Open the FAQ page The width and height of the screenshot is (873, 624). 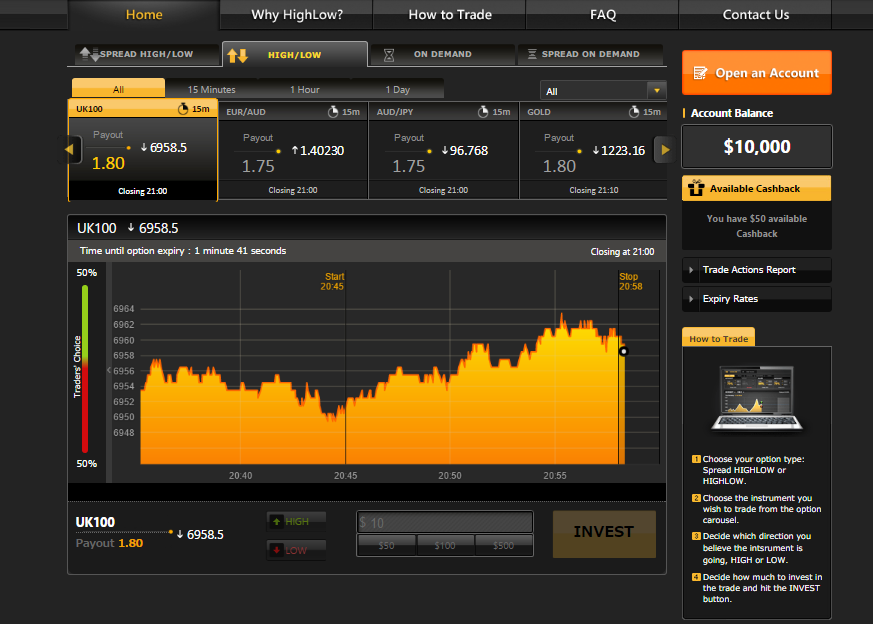(x=603, y=14)
